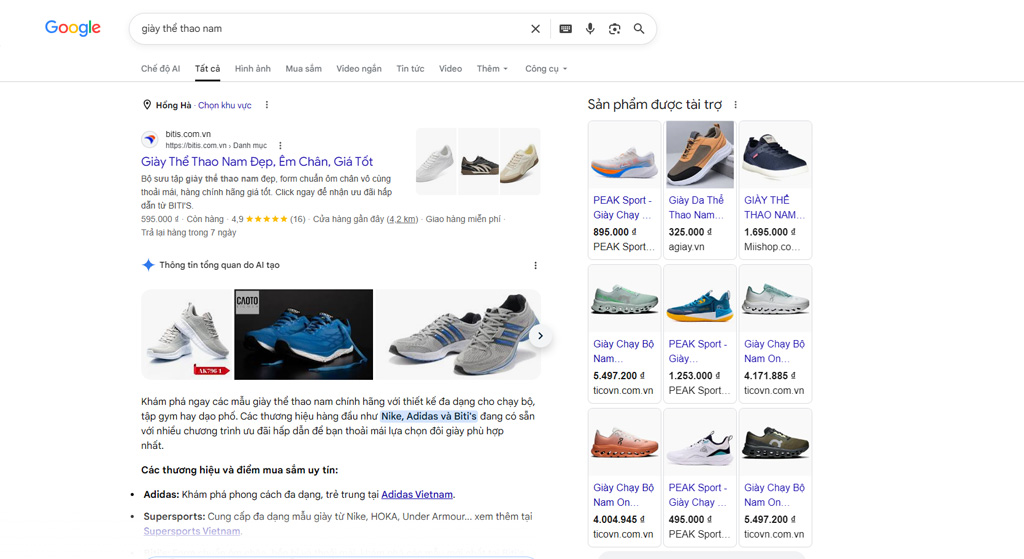Open the 4.171.885 đ ticovn product
1024x559 pixels.
[775, 334]
